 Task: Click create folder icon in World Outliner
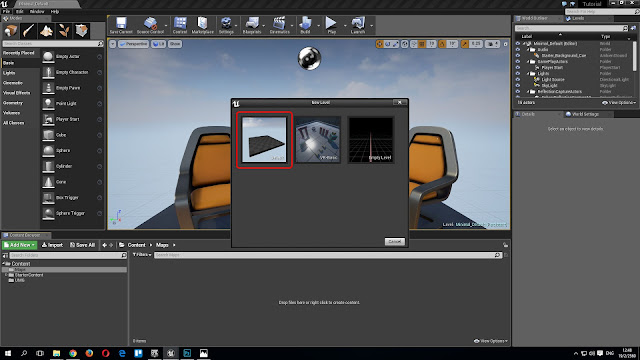[633, 28]
